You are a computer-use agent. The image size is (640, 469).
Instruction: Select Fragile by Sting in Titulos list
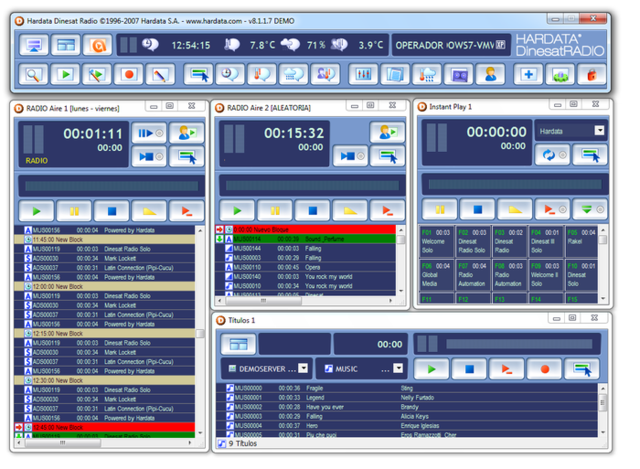[x=406, y=388]
